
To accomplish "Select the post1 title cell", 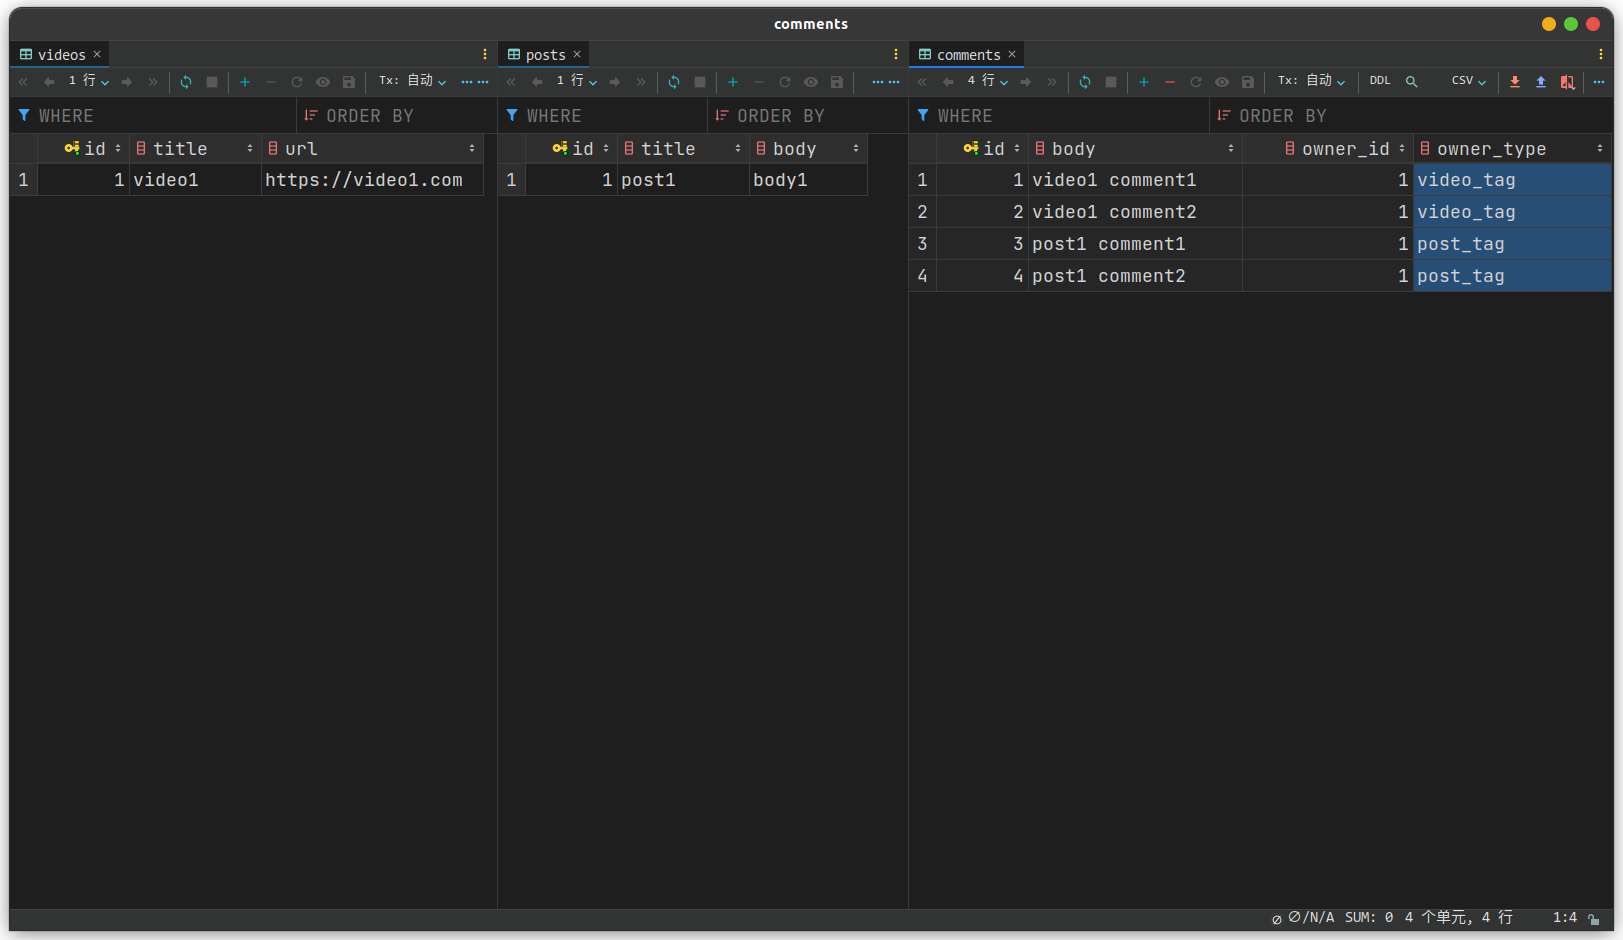I will pos(683,180).
